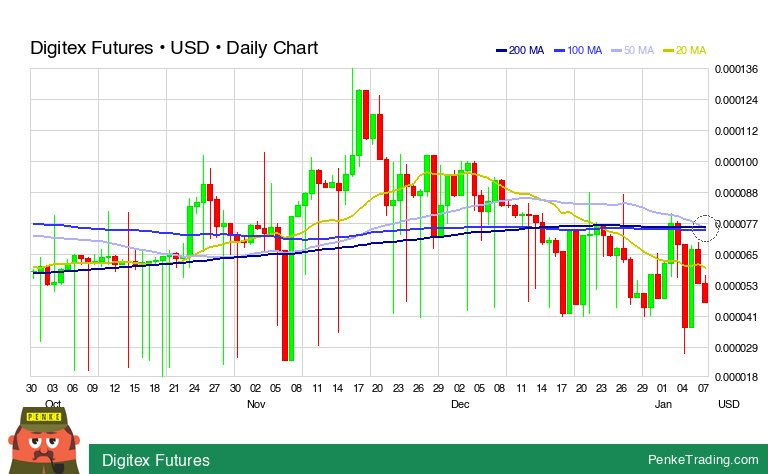This screenshot has width=768, height=474.
Task: Open the PenkeTrading.com link
Action: [x=703, y=460]
